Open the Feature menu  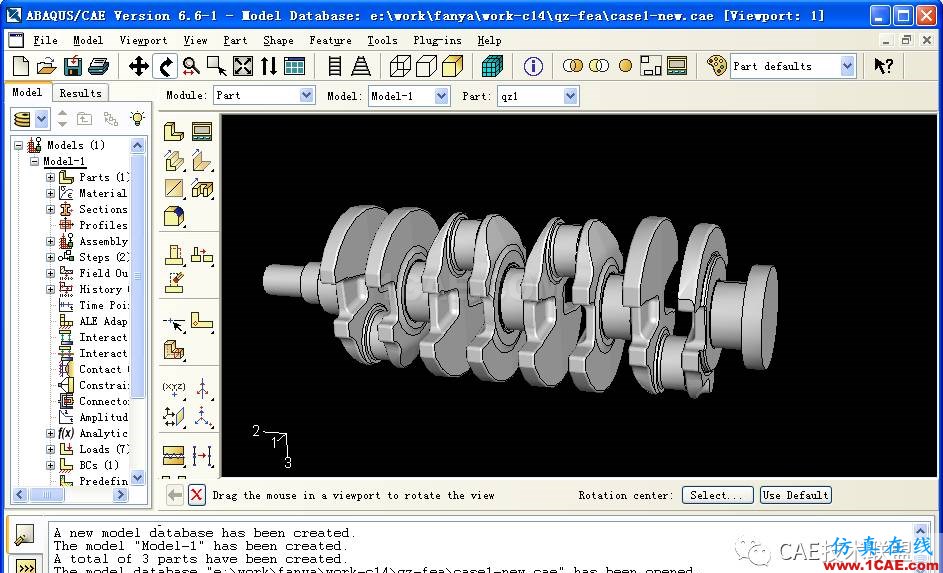(x=330, y=40)
